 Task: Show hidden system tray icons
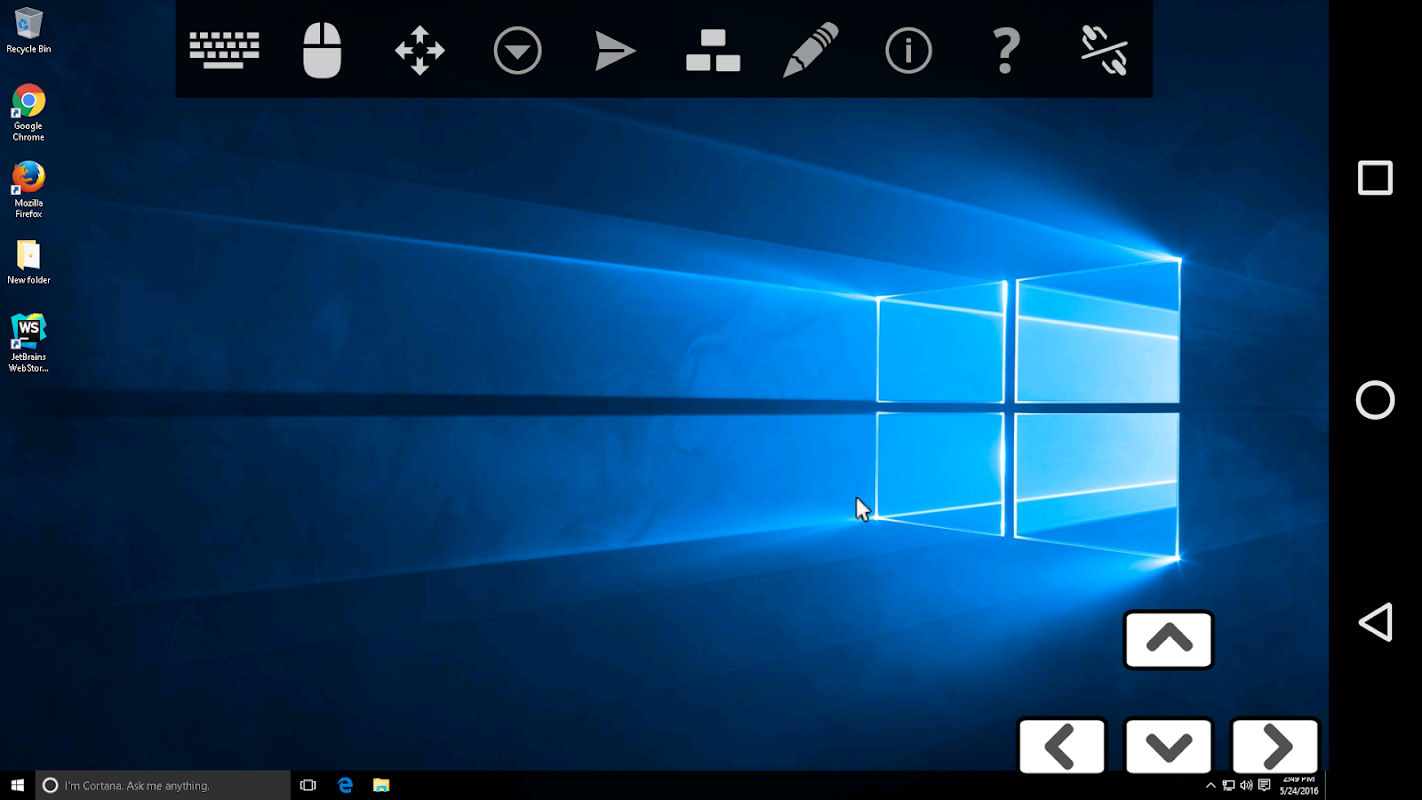(1212, 786)
